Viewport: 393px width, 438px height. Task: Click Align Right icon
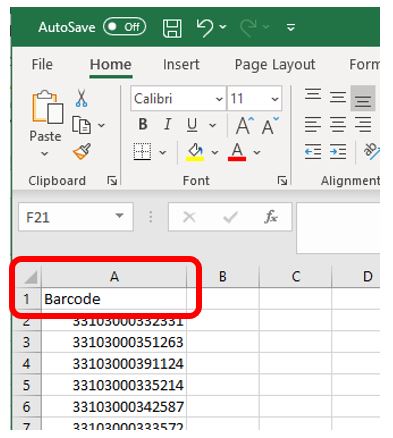coord(363,124)
